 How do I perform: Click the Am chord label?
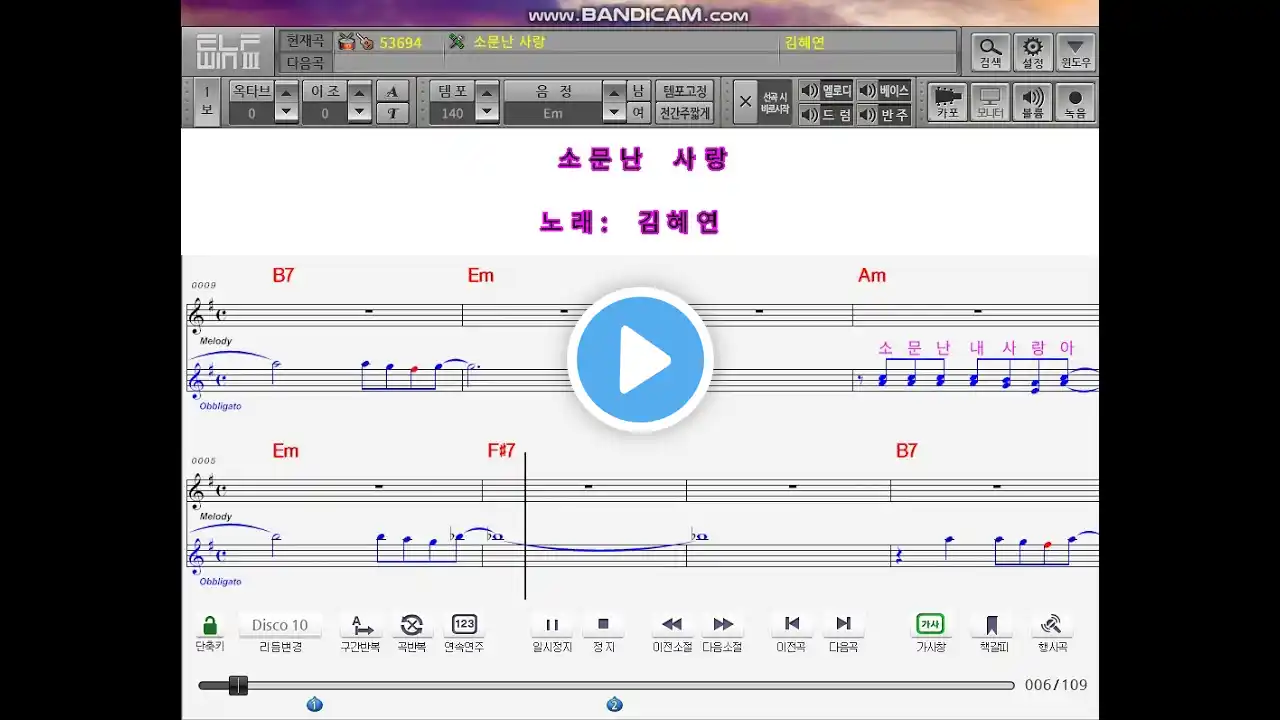[x=872, y=275]
